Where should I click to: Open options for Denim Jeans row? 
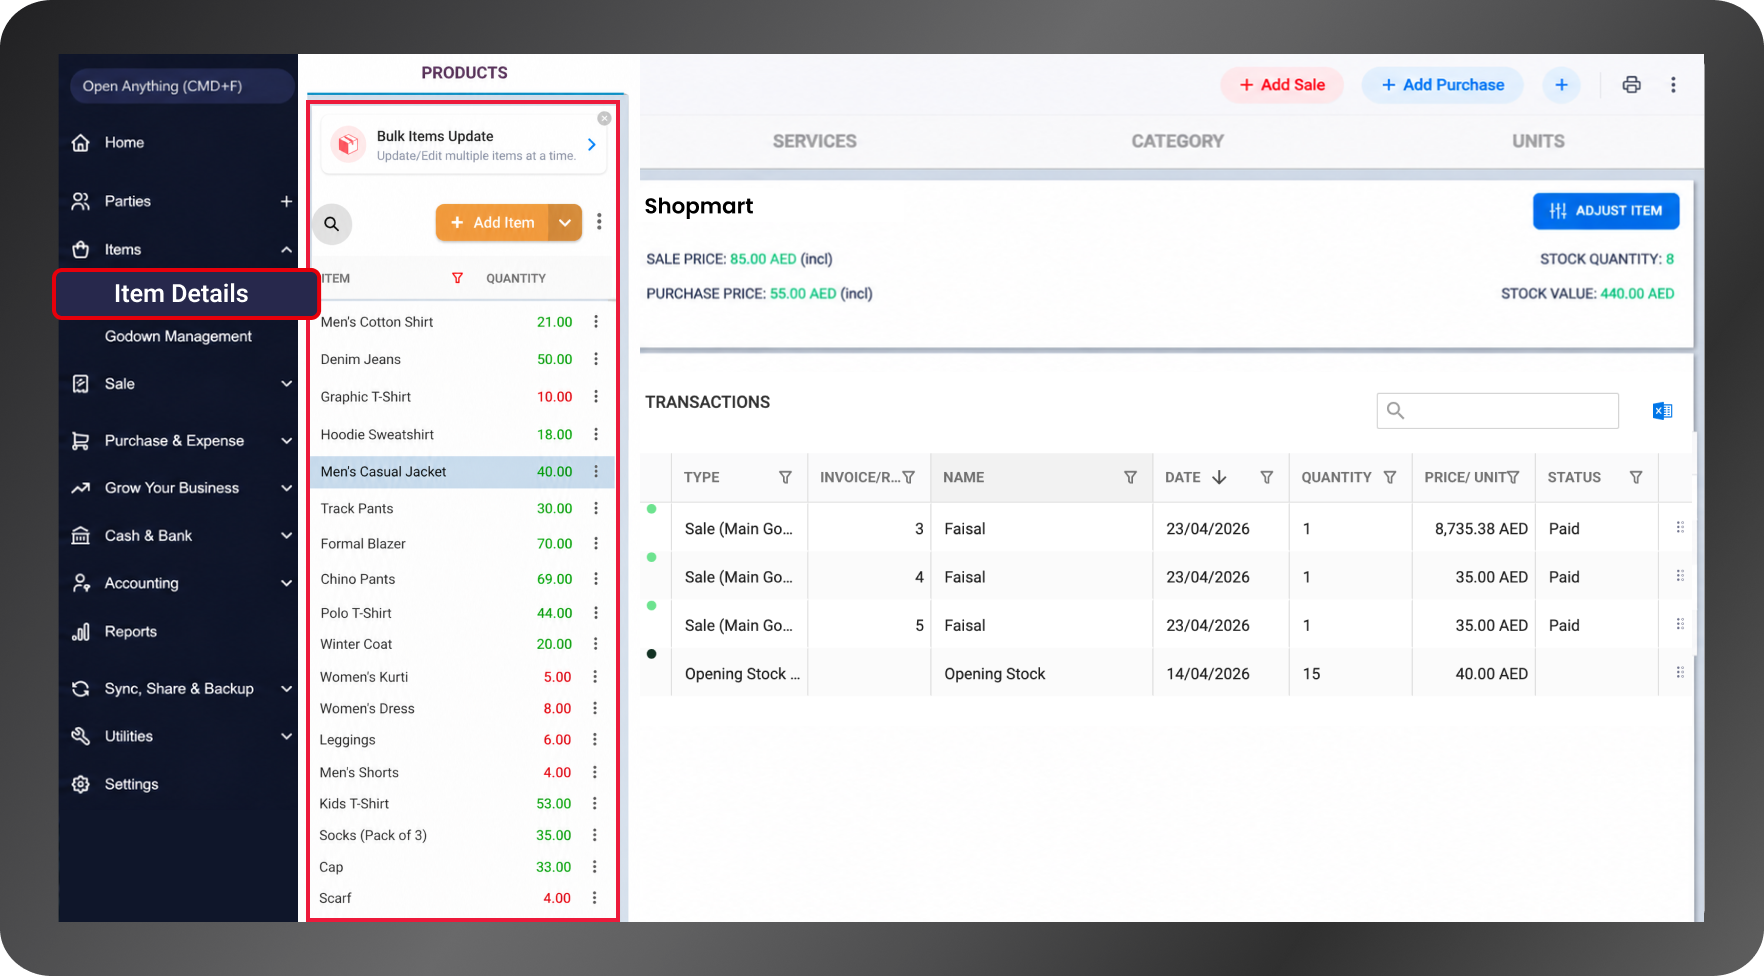[596, 359]
